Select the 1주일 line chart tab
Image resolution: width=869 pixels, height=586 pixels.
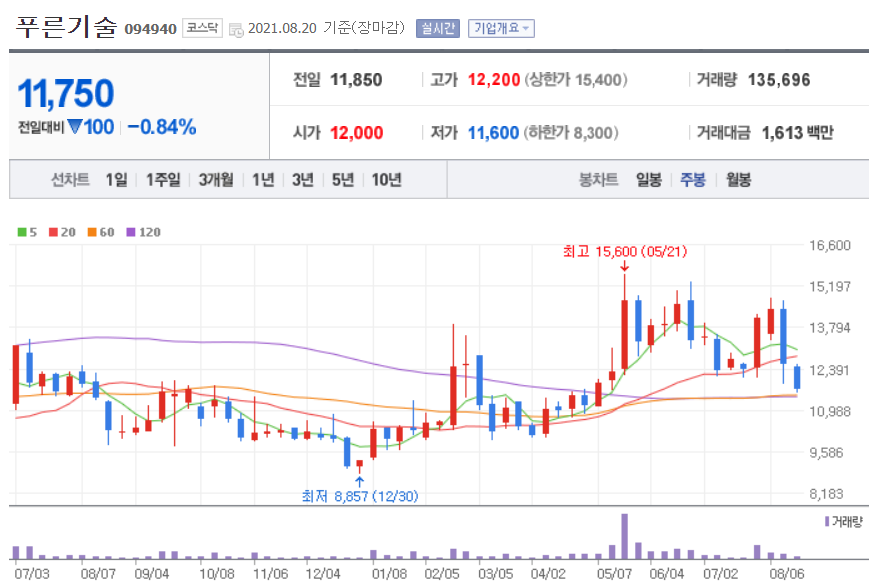[x=163, y=180]
